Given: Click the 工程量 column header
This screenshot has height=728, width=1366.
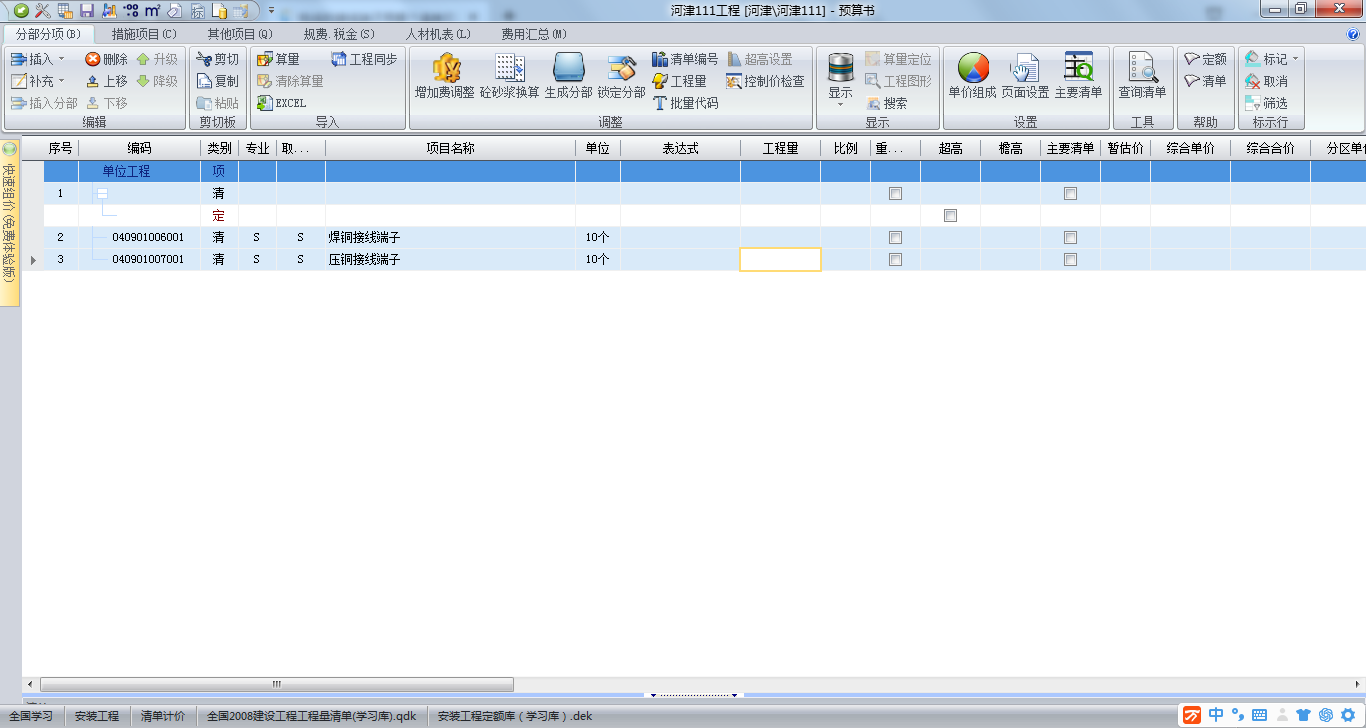Looking at the screenshot, I should point(780,148).
